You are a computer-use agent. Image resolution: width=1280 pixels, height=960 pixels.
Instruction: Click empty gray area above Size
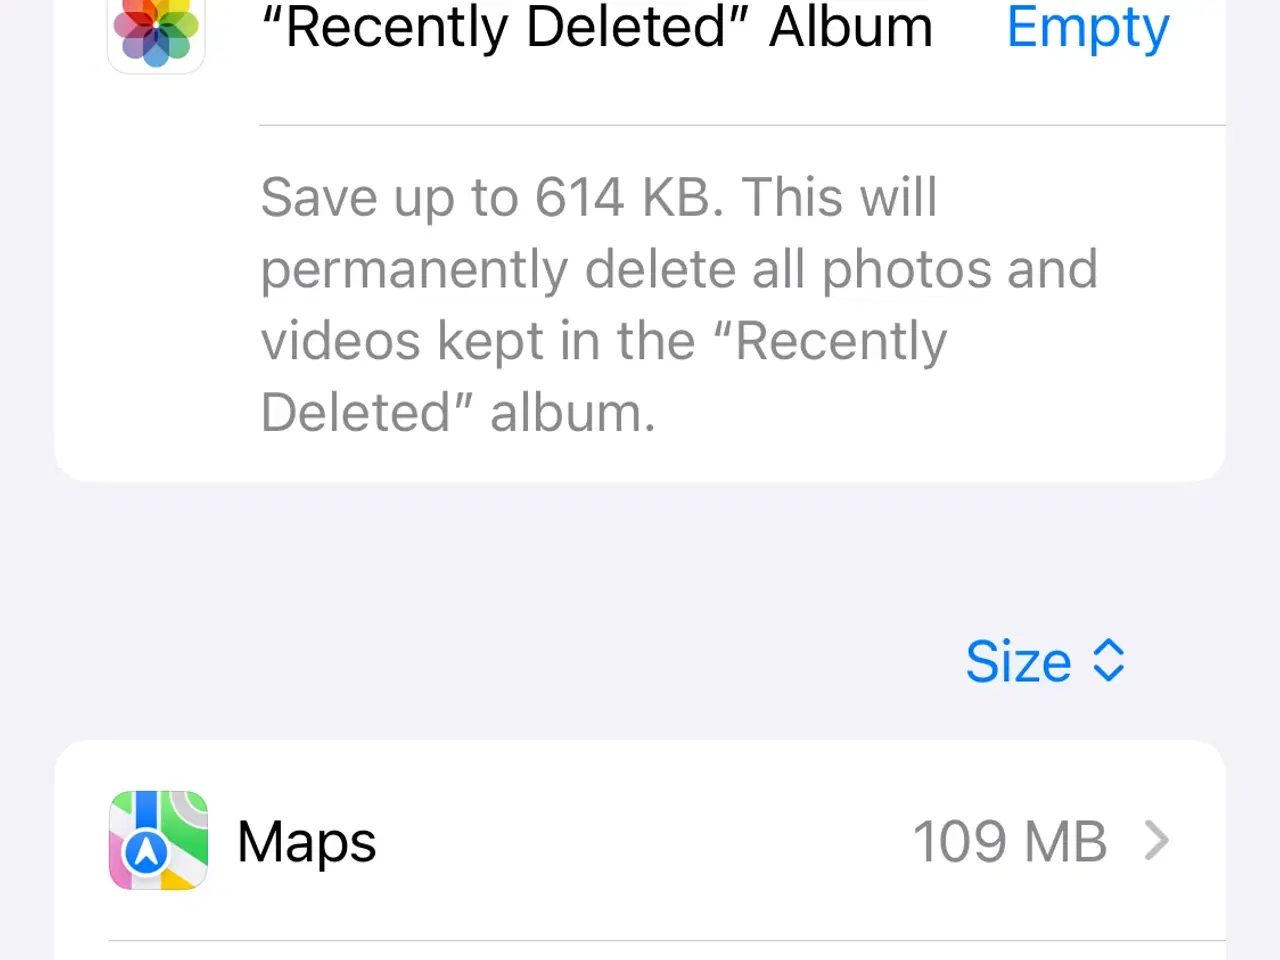point(640,560)
